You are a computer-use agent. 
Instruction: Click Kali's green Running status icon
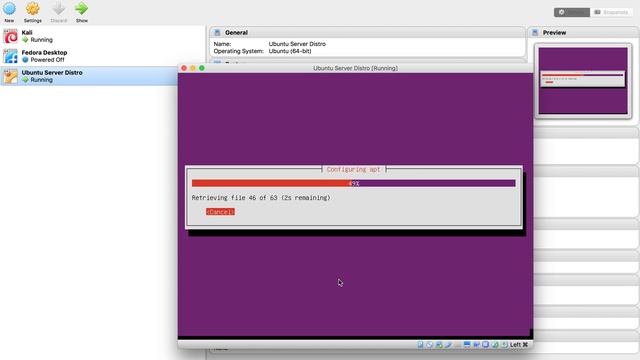point(25,40)
